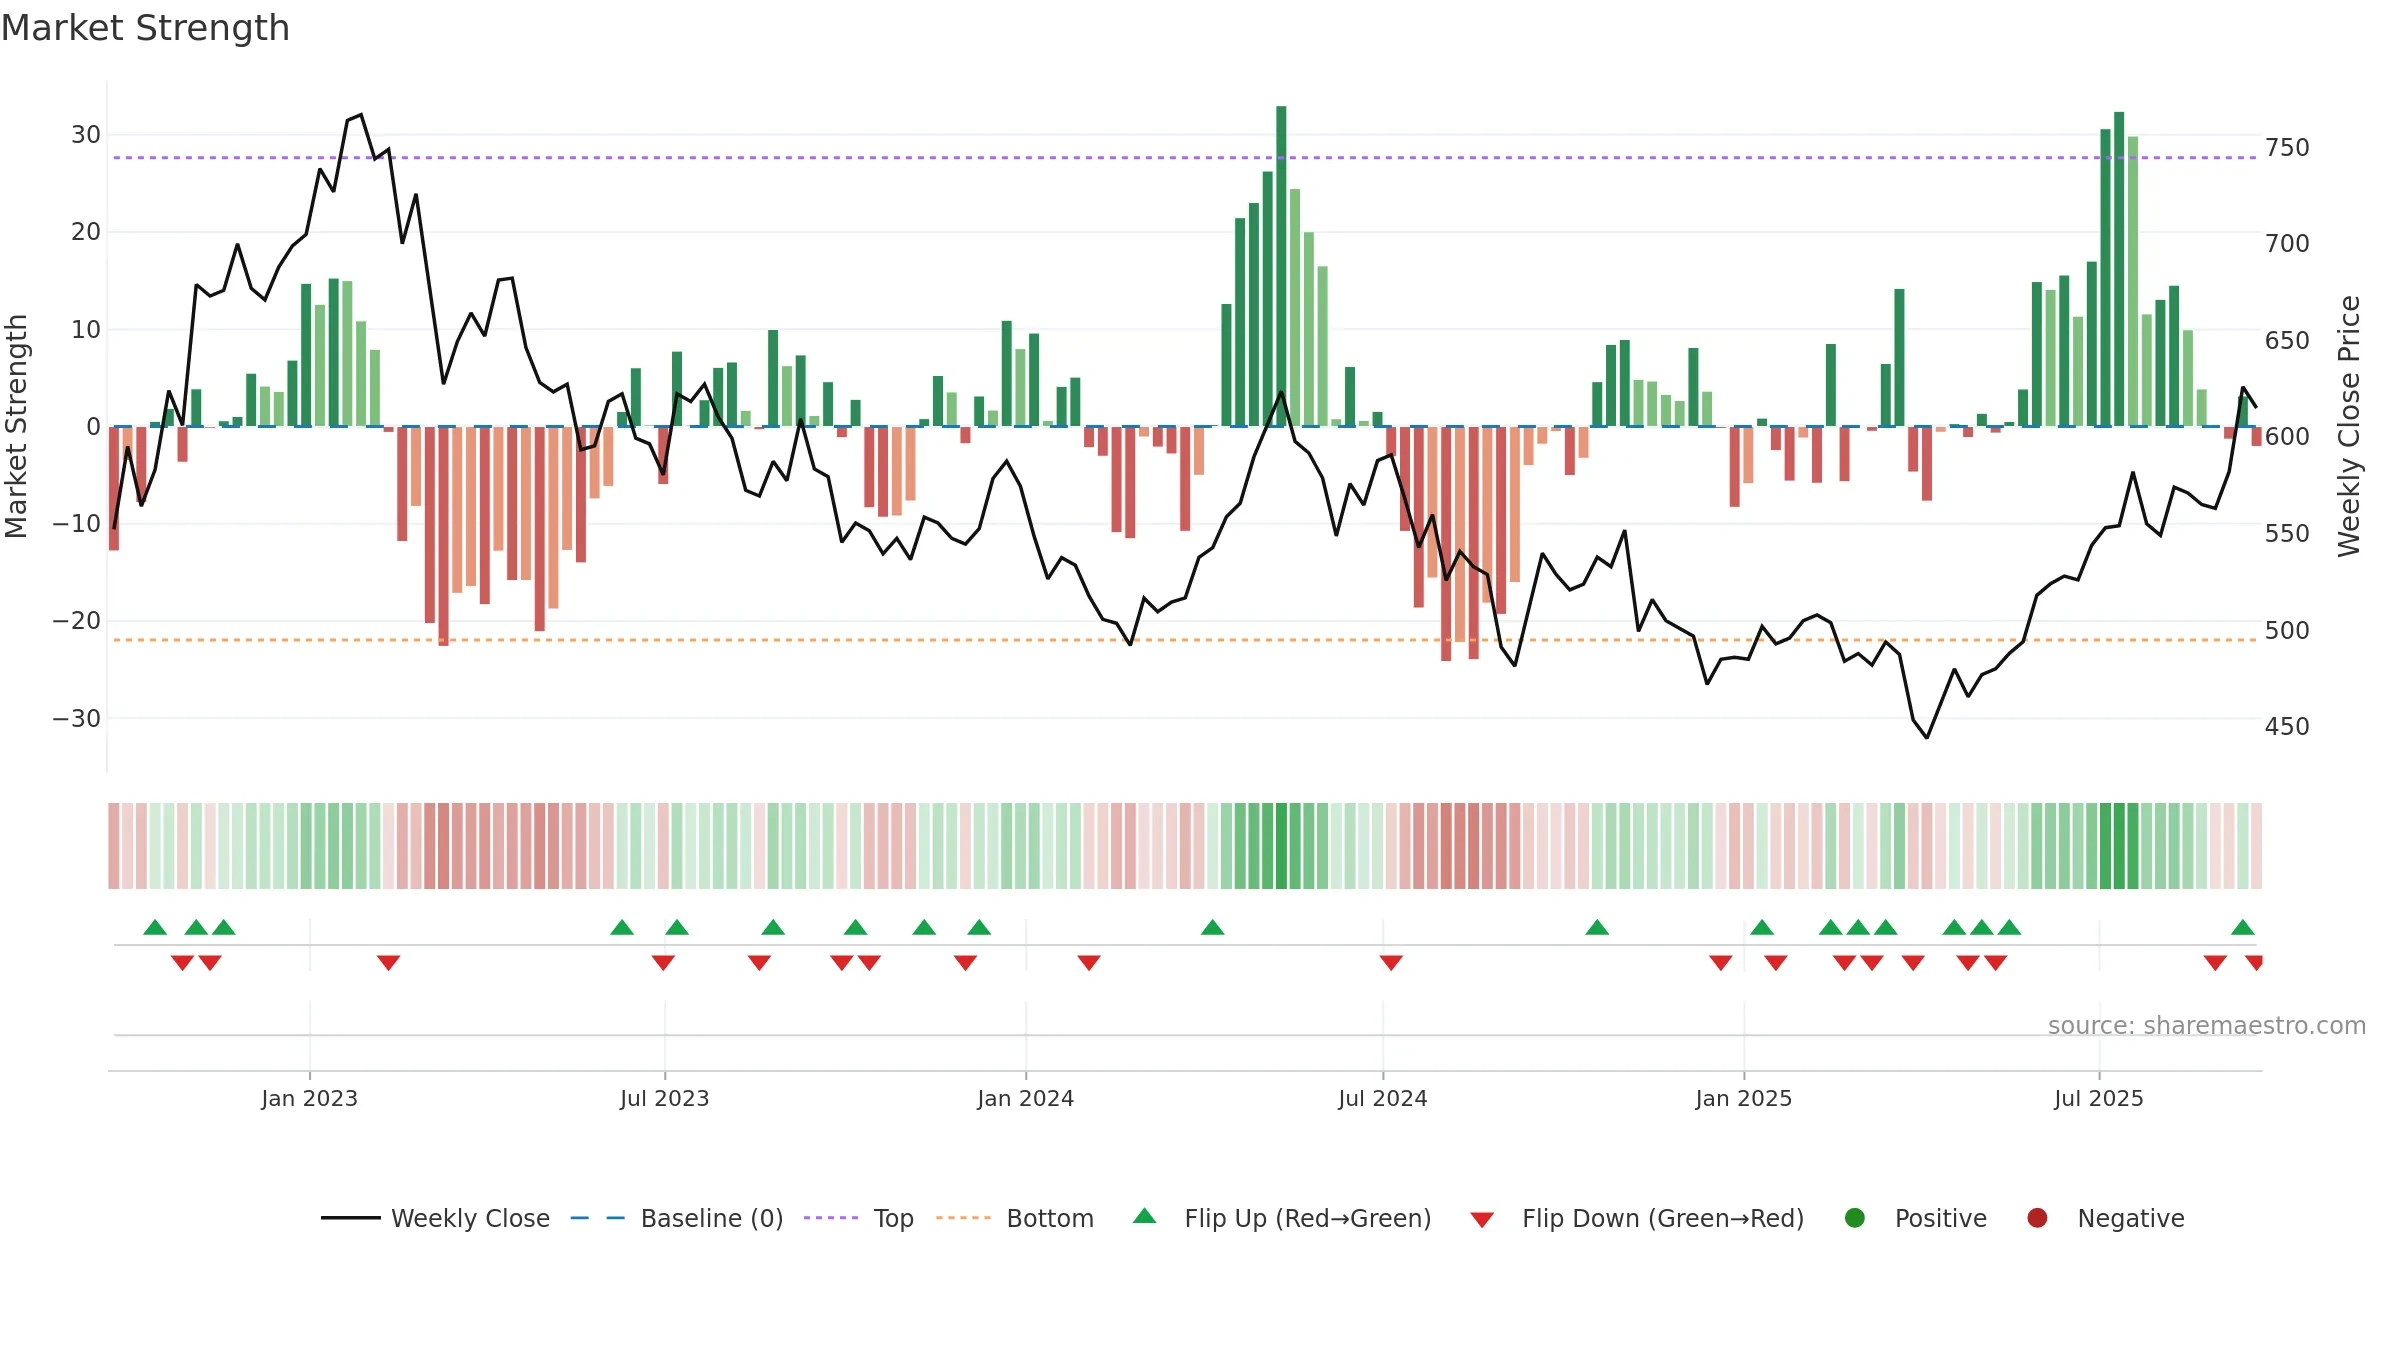The width and height of the screenshot is (2400, 1350).
Task: Click the Jul 2024 x-axis label
Action: click(x=1383, y=1098)
